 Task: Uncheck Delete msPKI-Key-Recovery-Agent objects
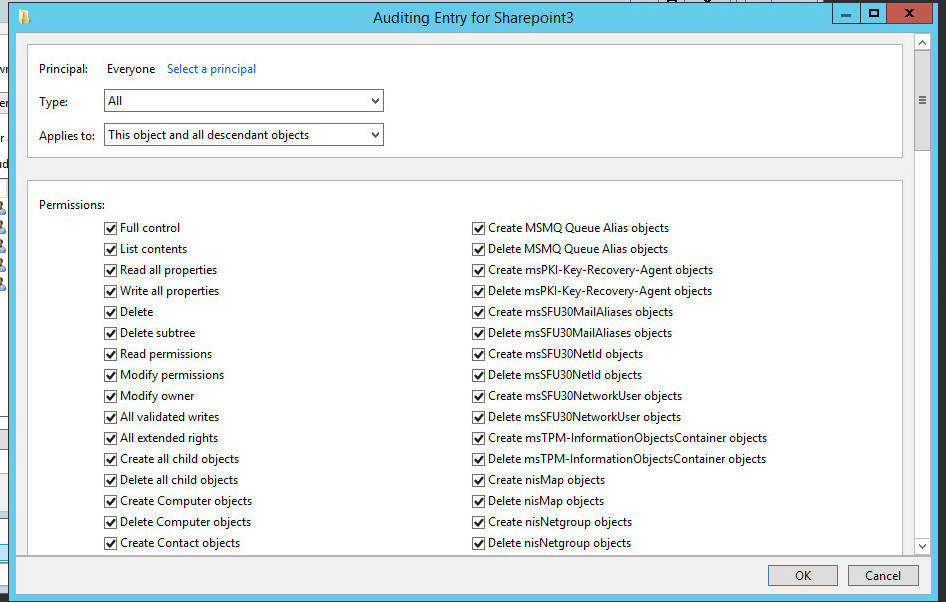point(479,291)
